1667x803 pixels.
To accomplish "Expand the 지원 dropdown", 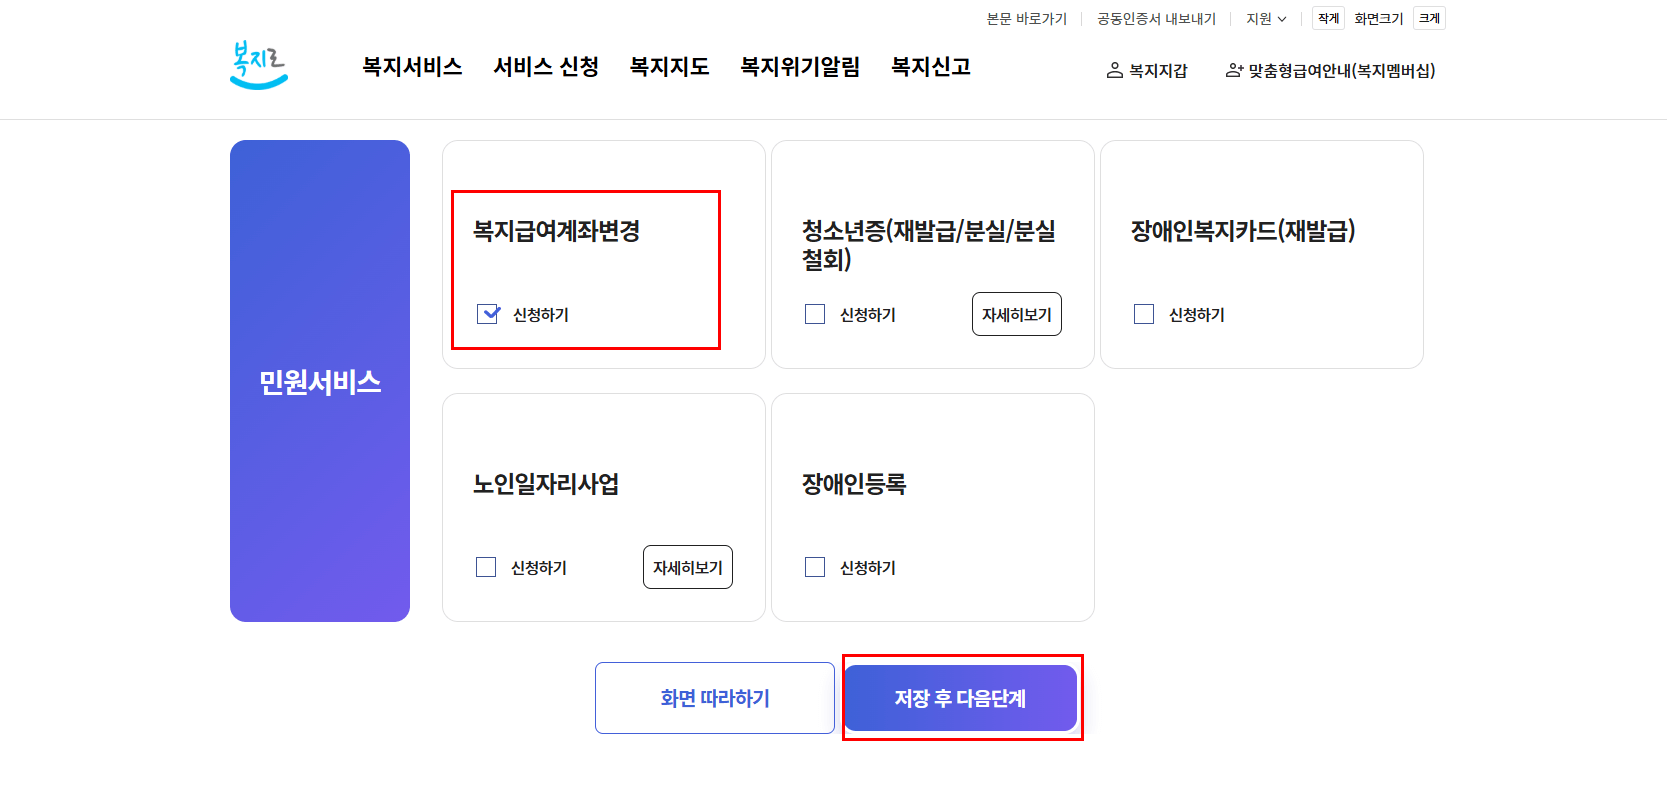I will (1265, 18).
